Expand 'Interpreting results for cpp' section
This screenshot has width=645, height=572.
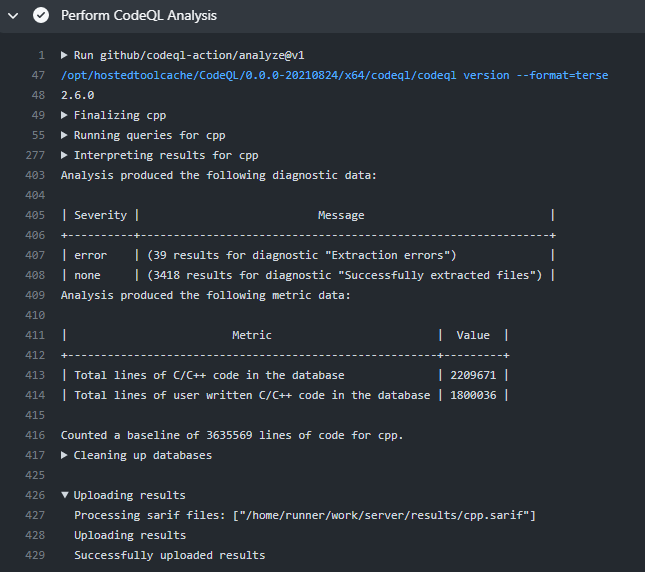pos(65,155)
